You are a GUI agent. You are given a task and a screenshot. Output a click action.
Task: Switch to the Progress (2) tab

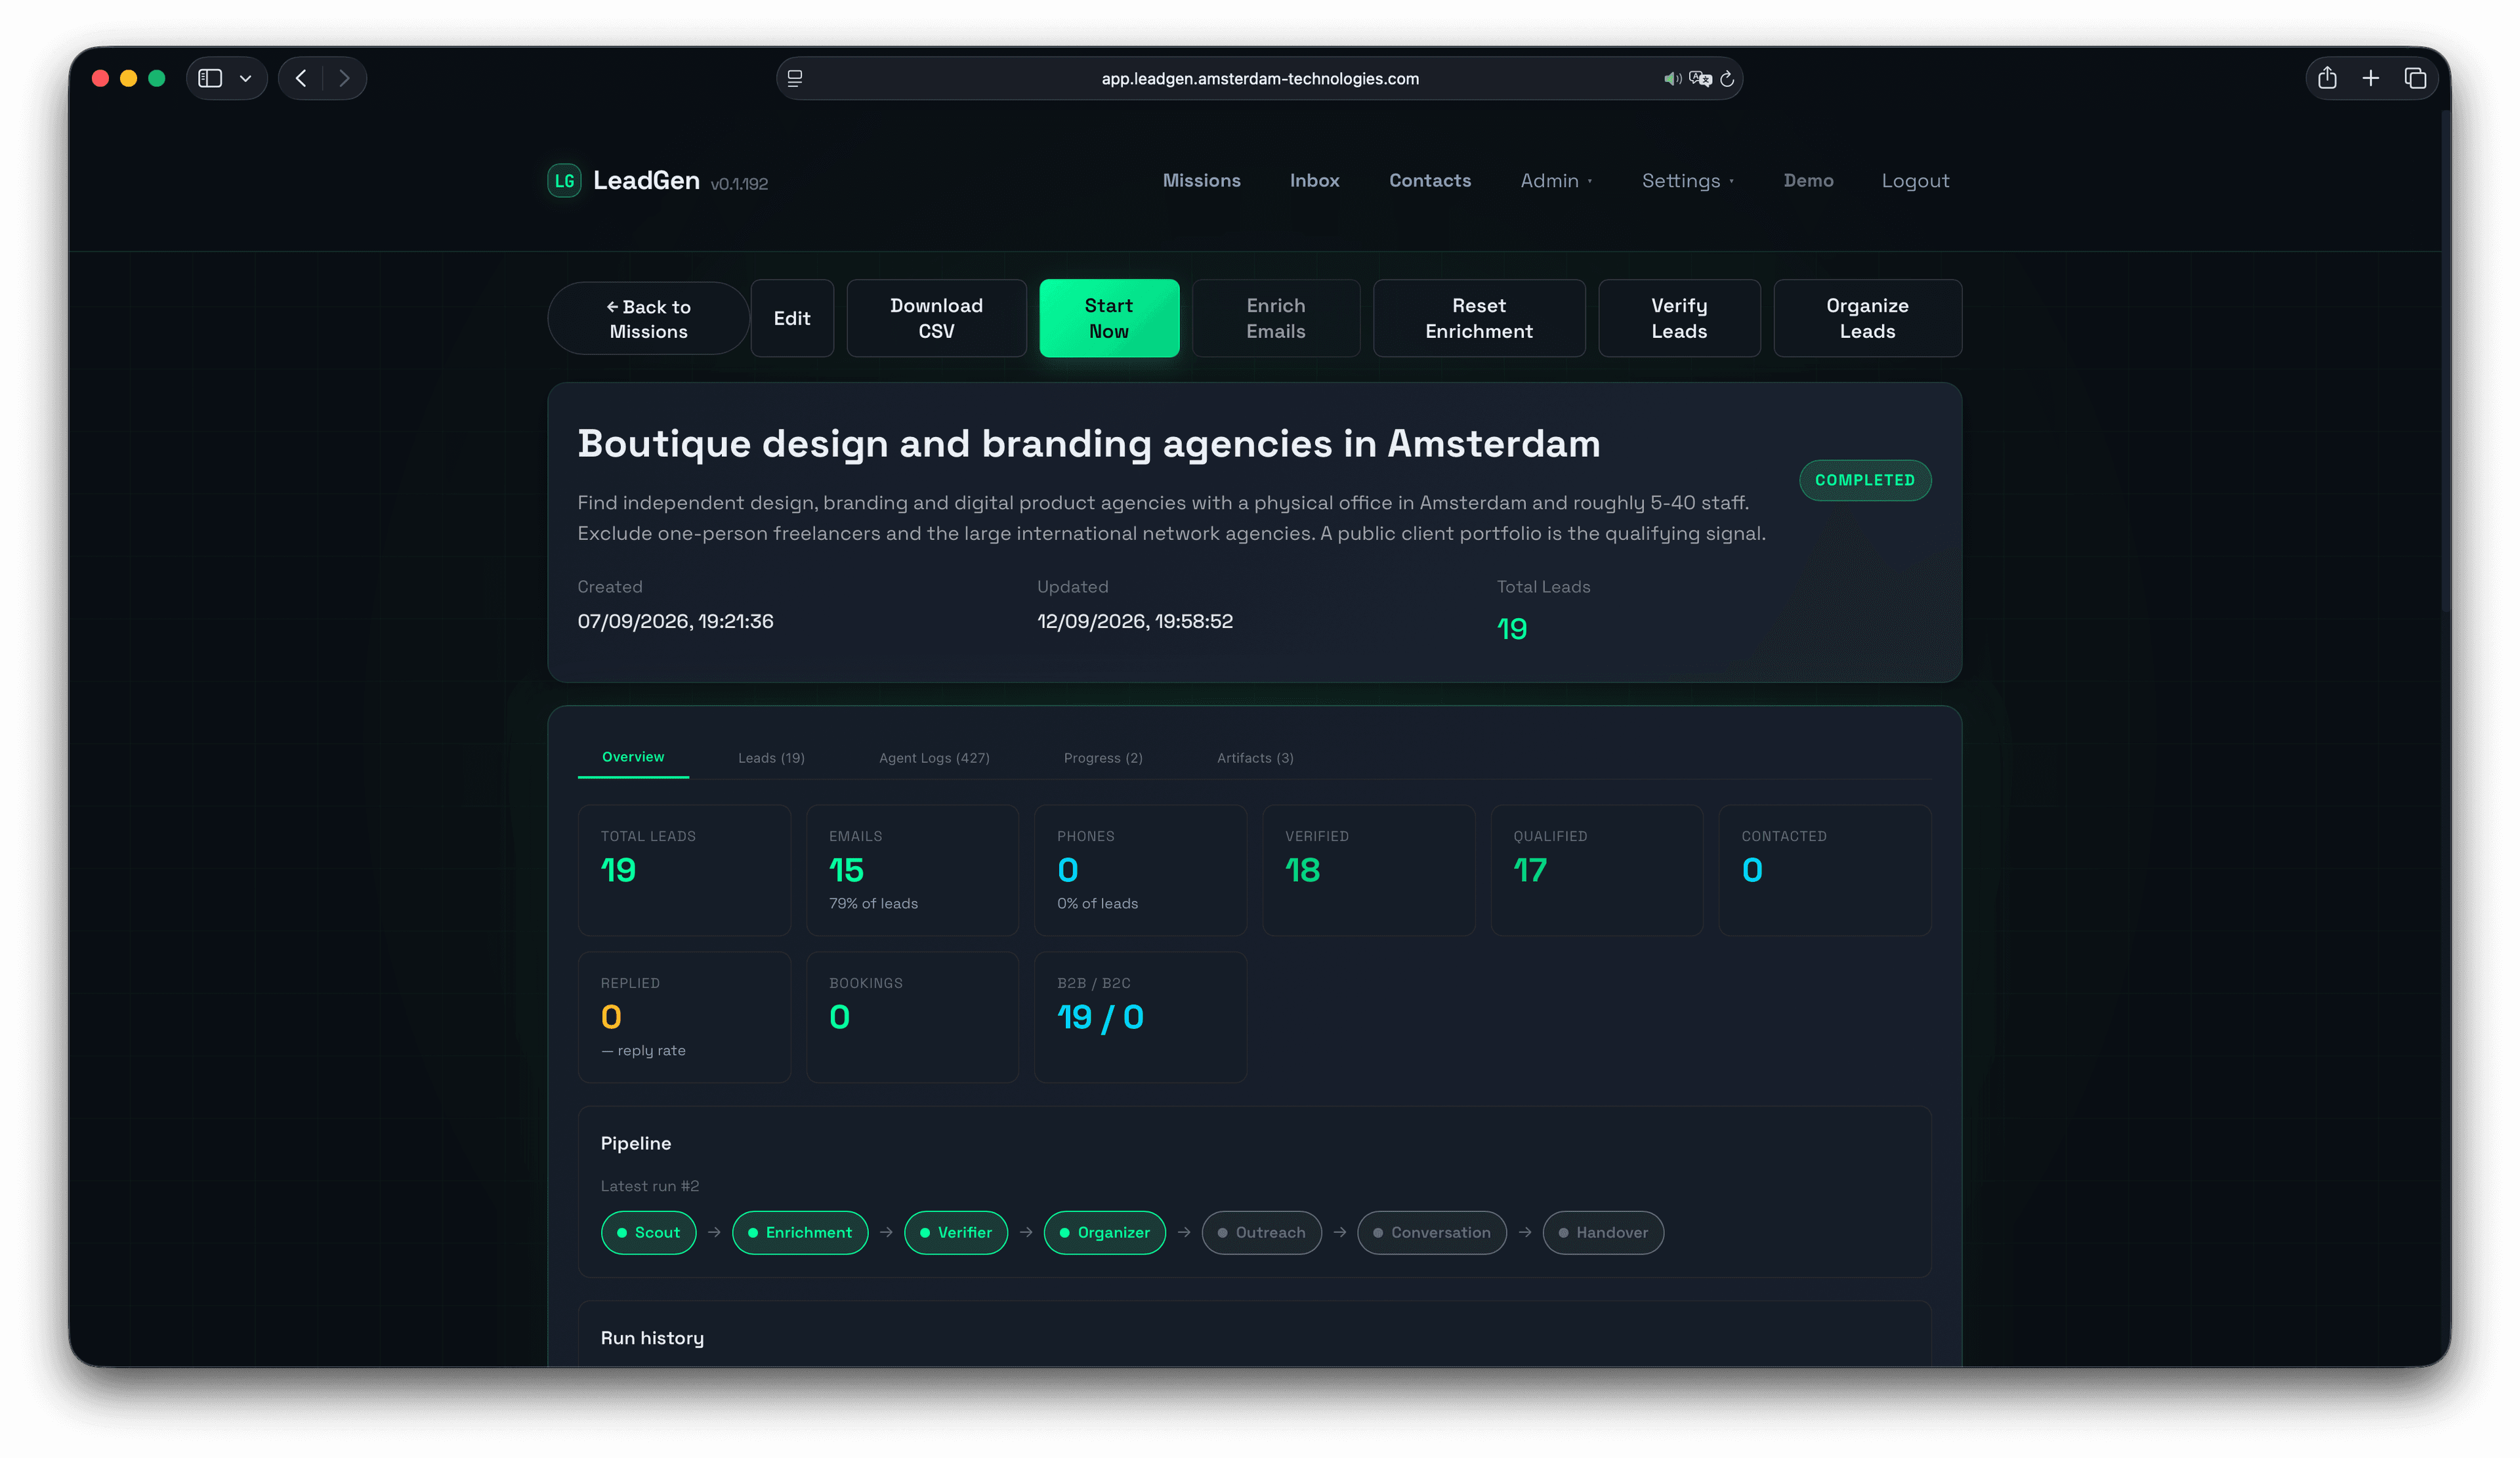pos(1103,758)
